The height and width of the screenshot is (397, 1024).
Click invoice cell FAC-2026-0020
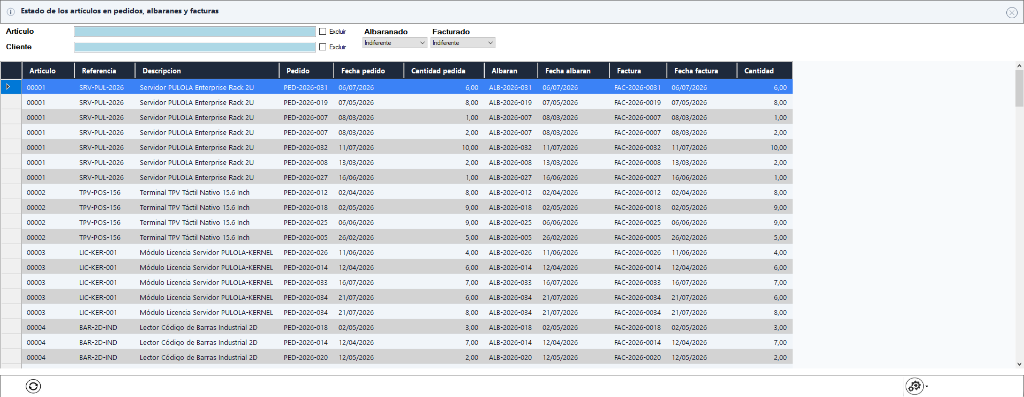point(638,357)
